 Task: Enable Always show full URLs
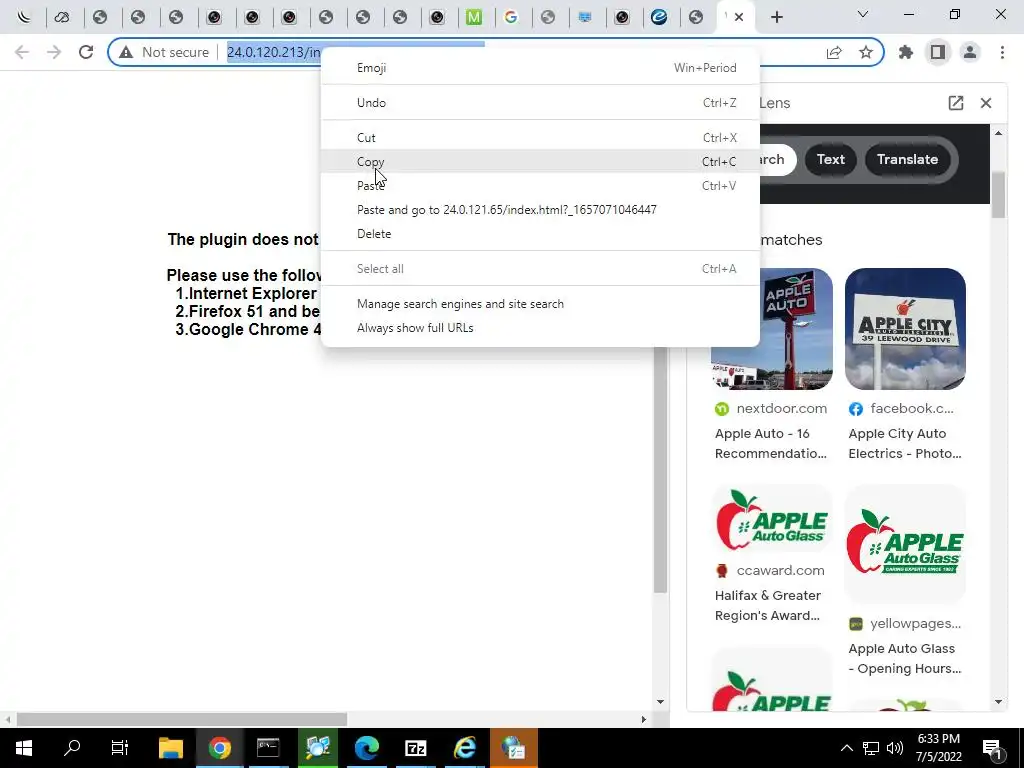pyautogui.click(x=541, y=328)
